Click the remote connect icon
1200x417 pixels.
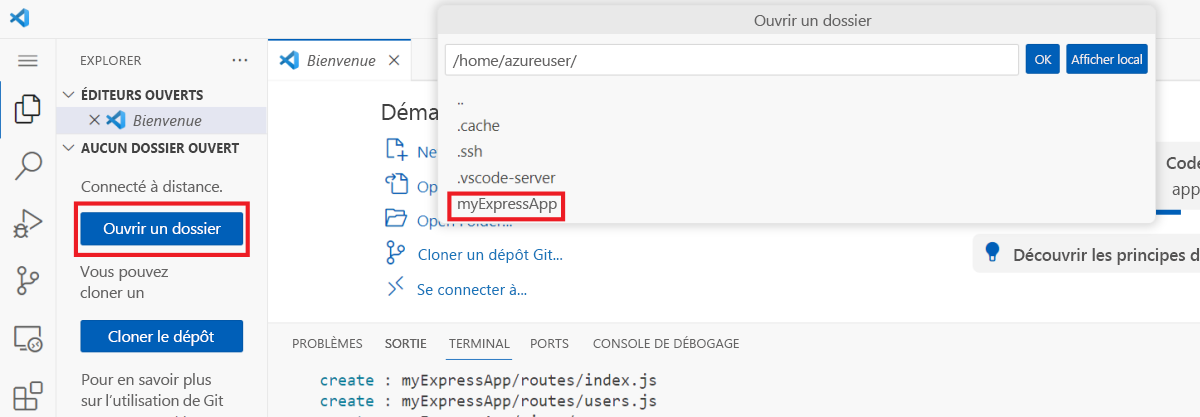coord(397,288)
